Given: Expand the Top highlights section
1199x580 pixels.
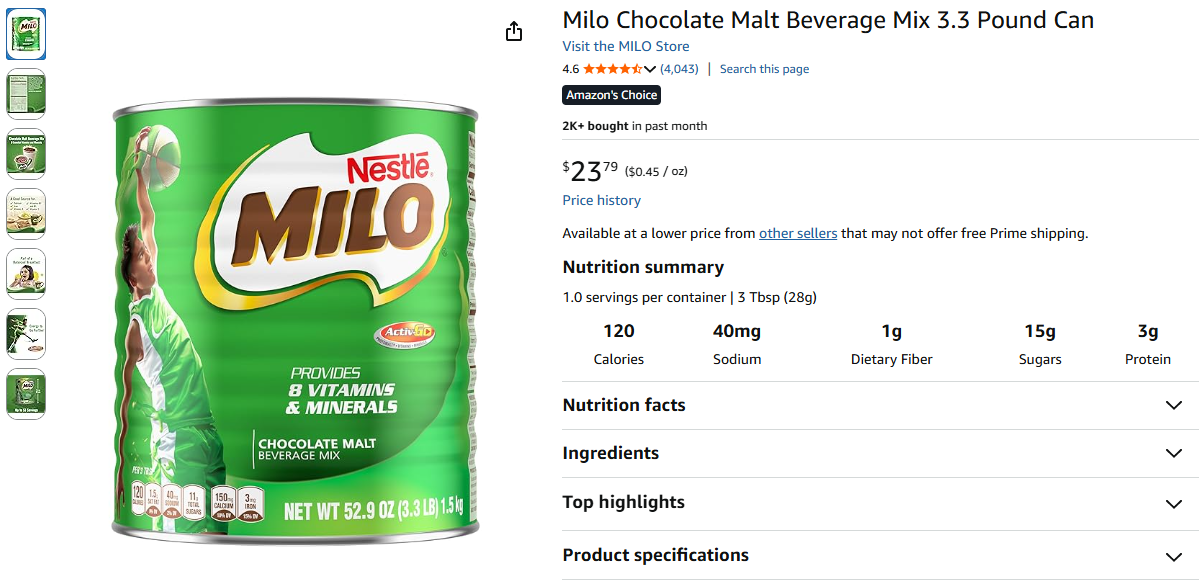Looking at the screenshot, I should point(1174,503).
